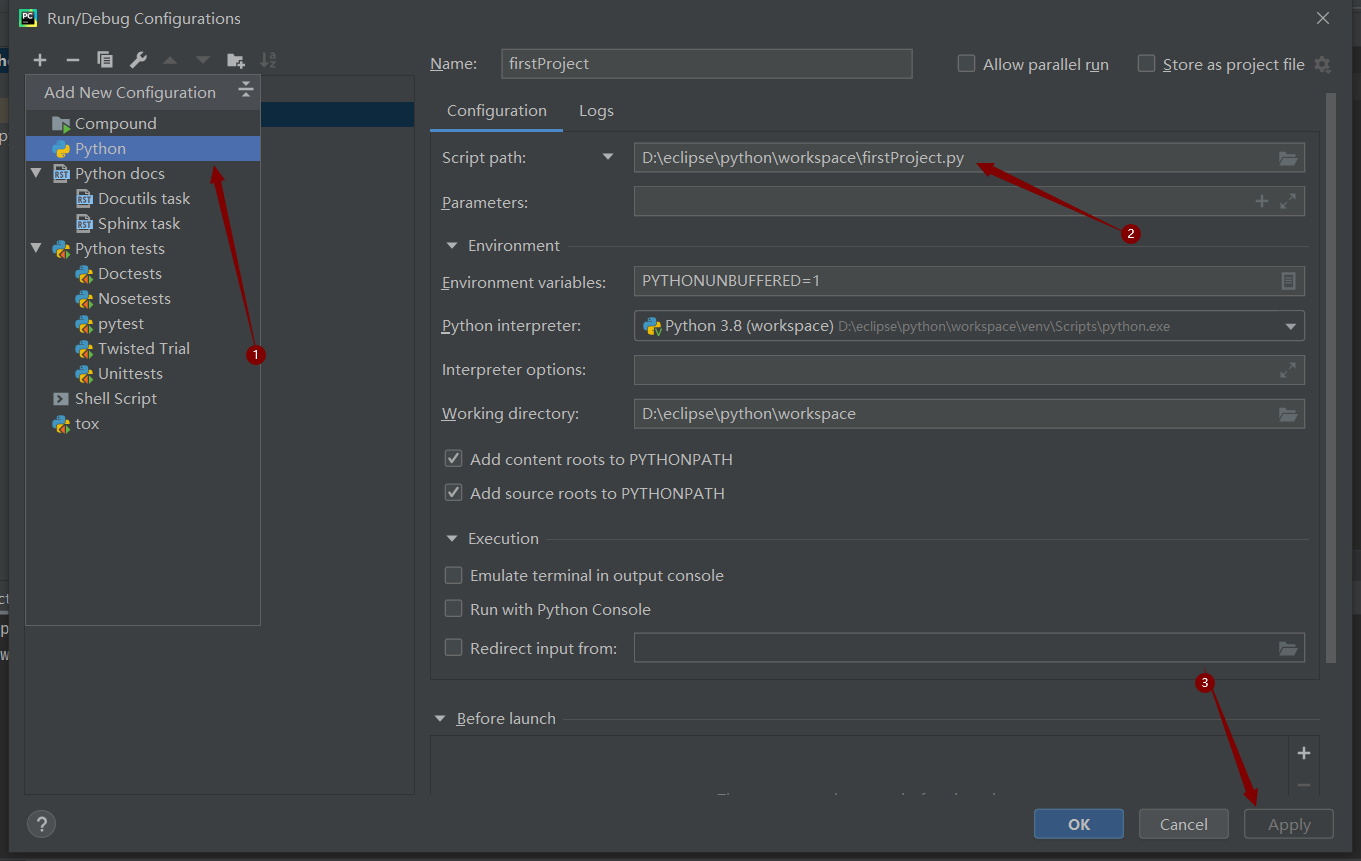Select Shell Script configuration type

(143, 398)
